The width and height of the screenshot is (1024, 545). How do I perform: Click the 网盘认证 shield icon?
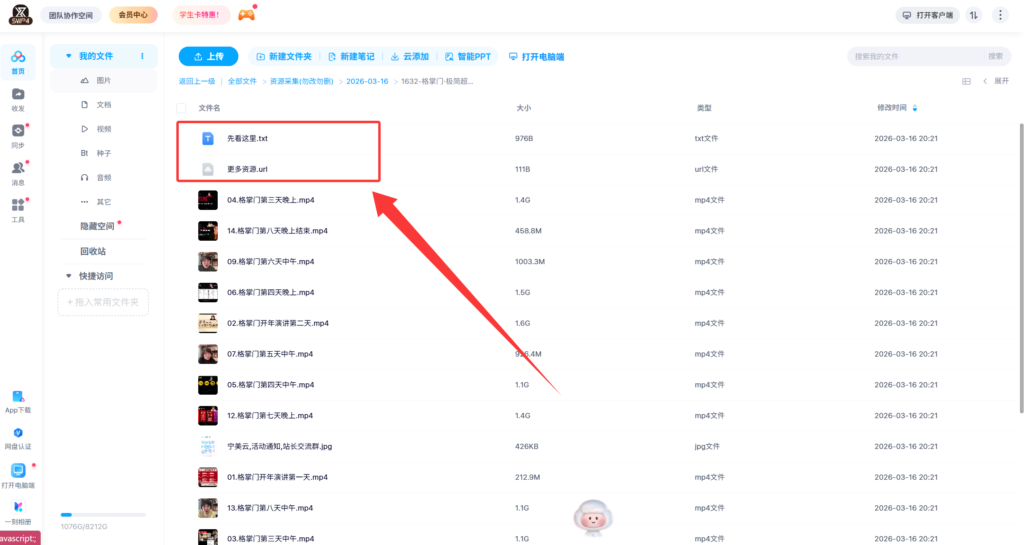click(18, 433)
